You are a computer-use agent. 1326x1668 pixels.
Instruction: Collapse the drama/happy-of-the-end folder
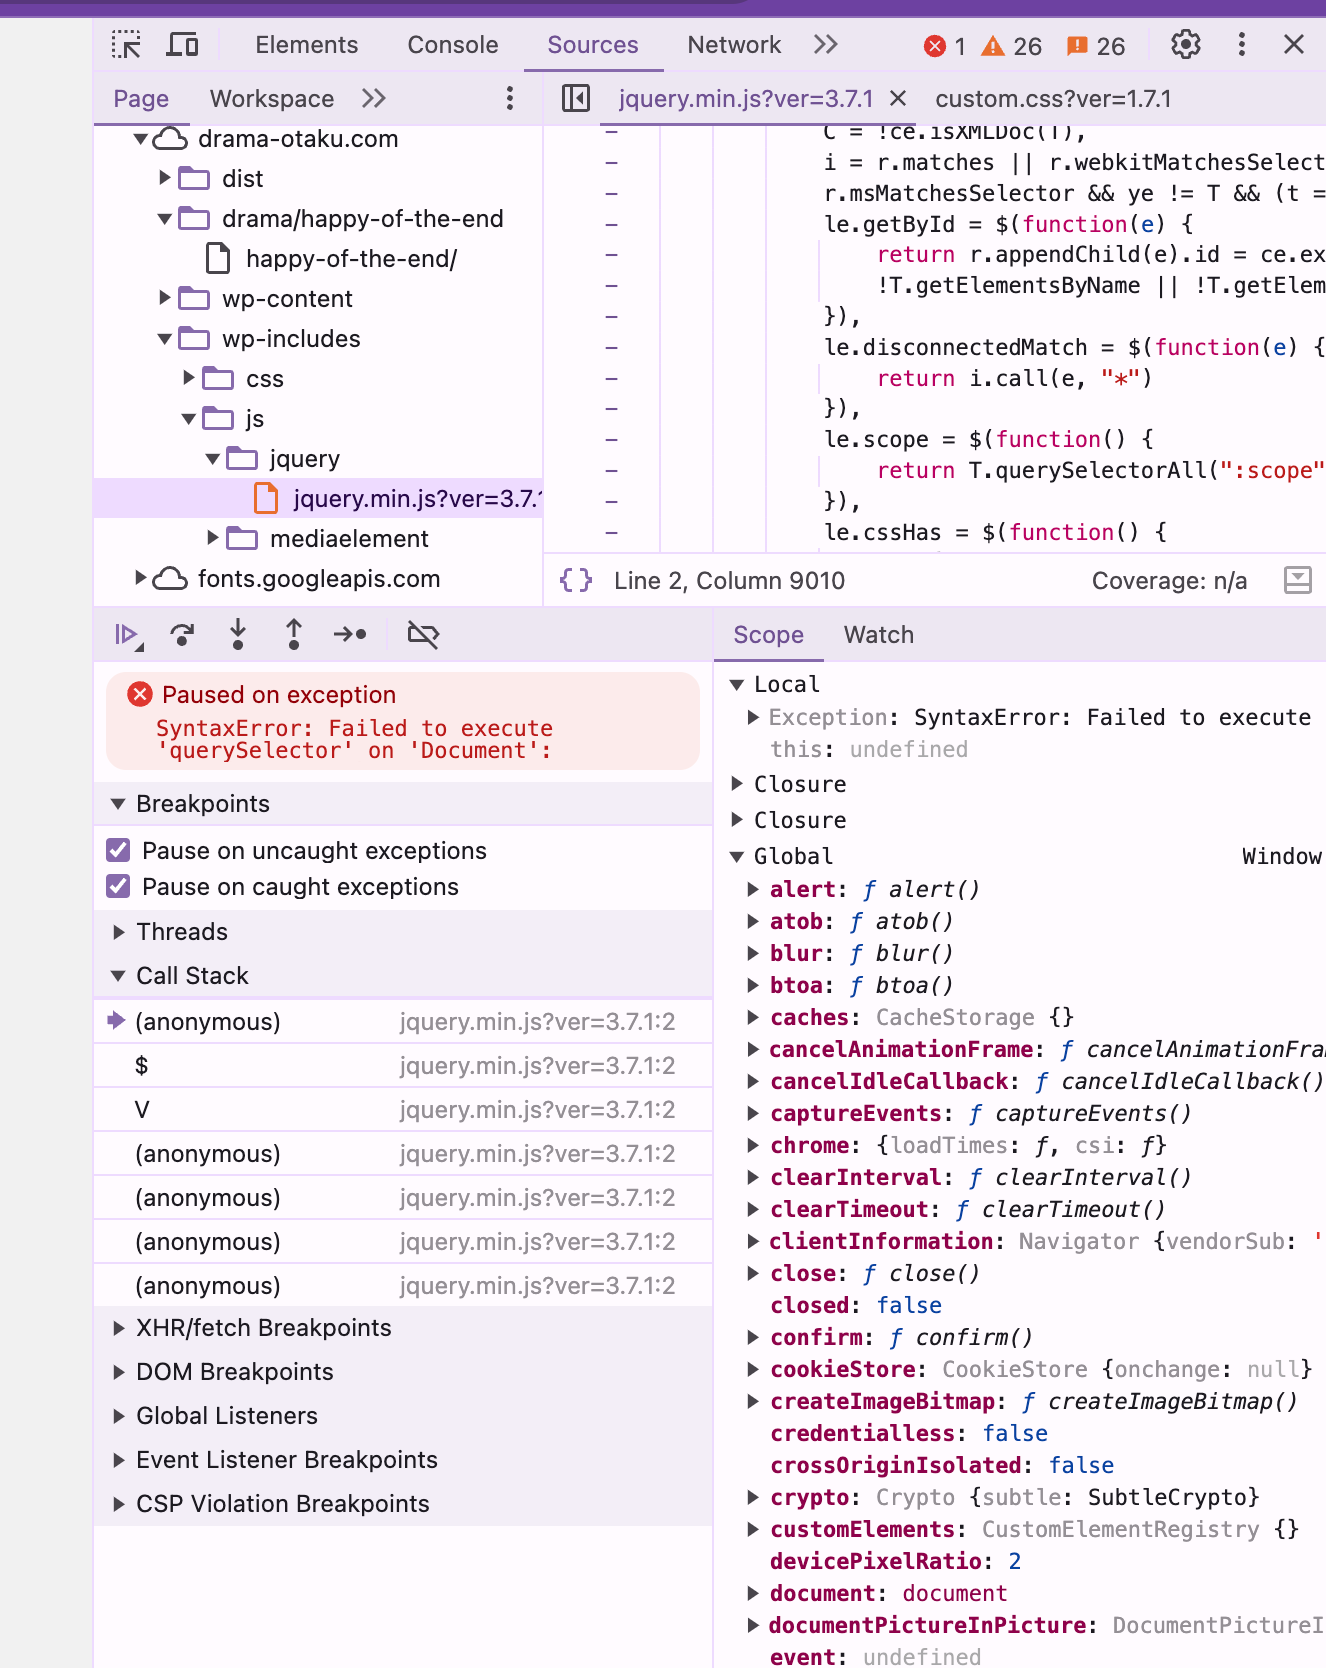(x=165, y=219)
